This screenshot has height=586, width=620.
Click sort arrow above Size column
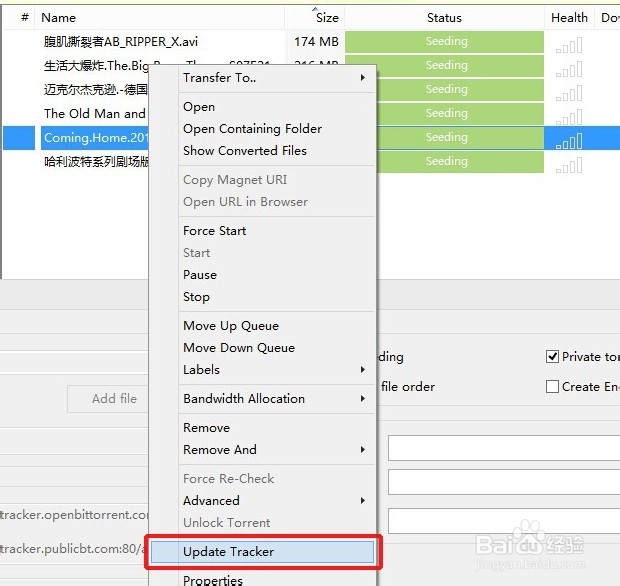click(x=316, y=9)
